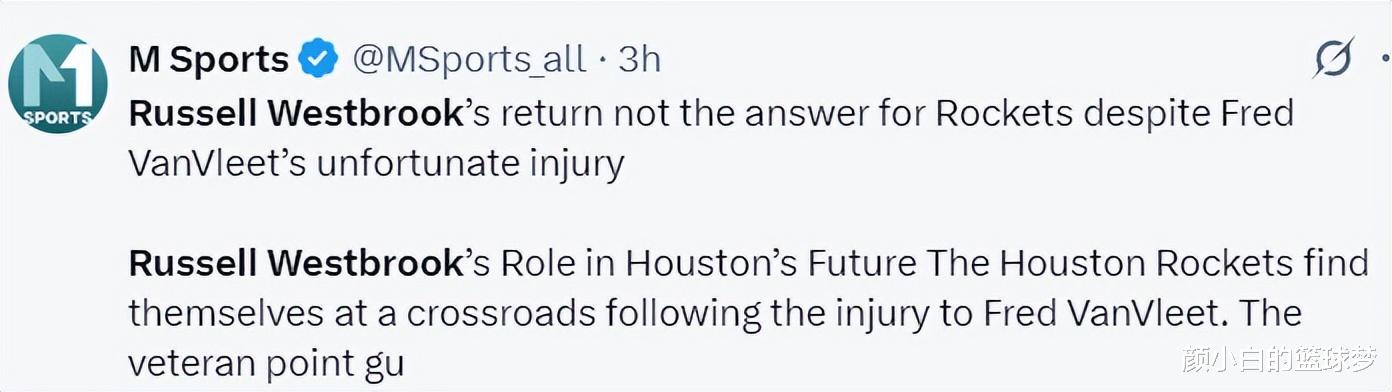1392x392 pixels.
Task: Click 'Fred VanVleet. The' in second paragraph
Action: (x=1141, y=313)
